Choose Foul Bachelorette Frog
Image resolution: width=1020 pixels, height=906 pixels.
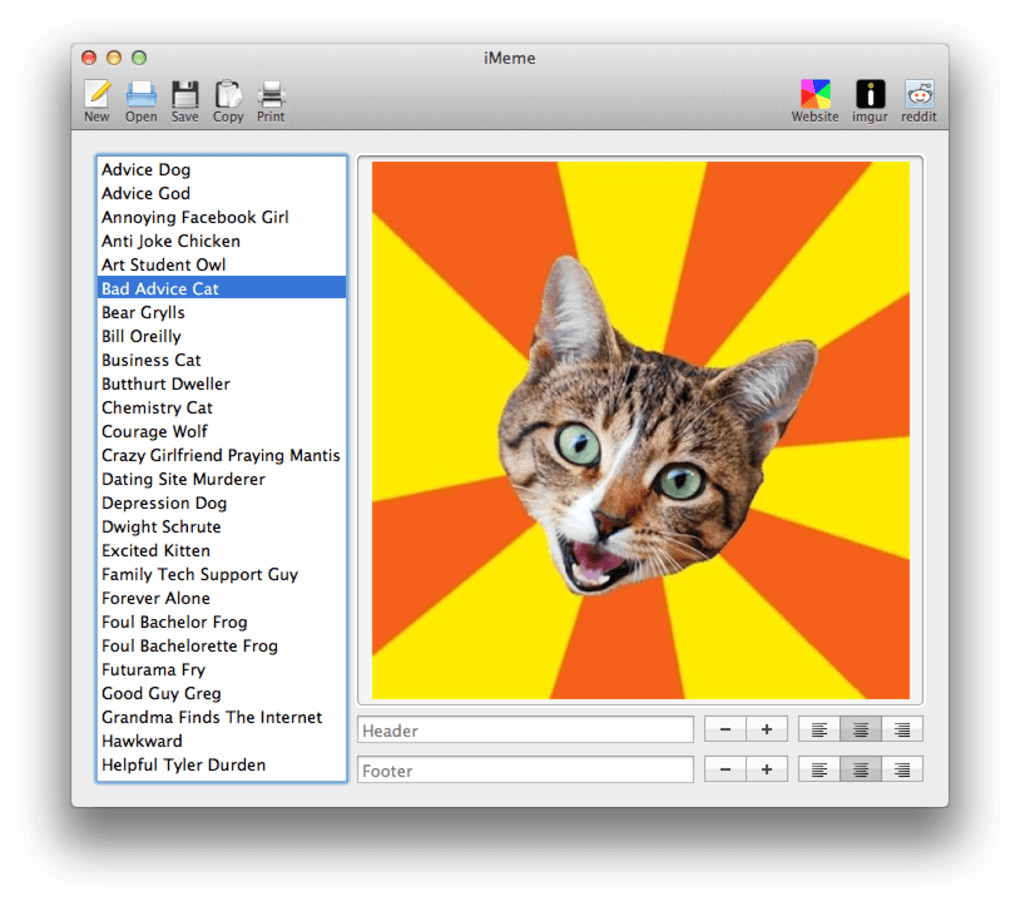pyautogui.click(x=222, y=646)
